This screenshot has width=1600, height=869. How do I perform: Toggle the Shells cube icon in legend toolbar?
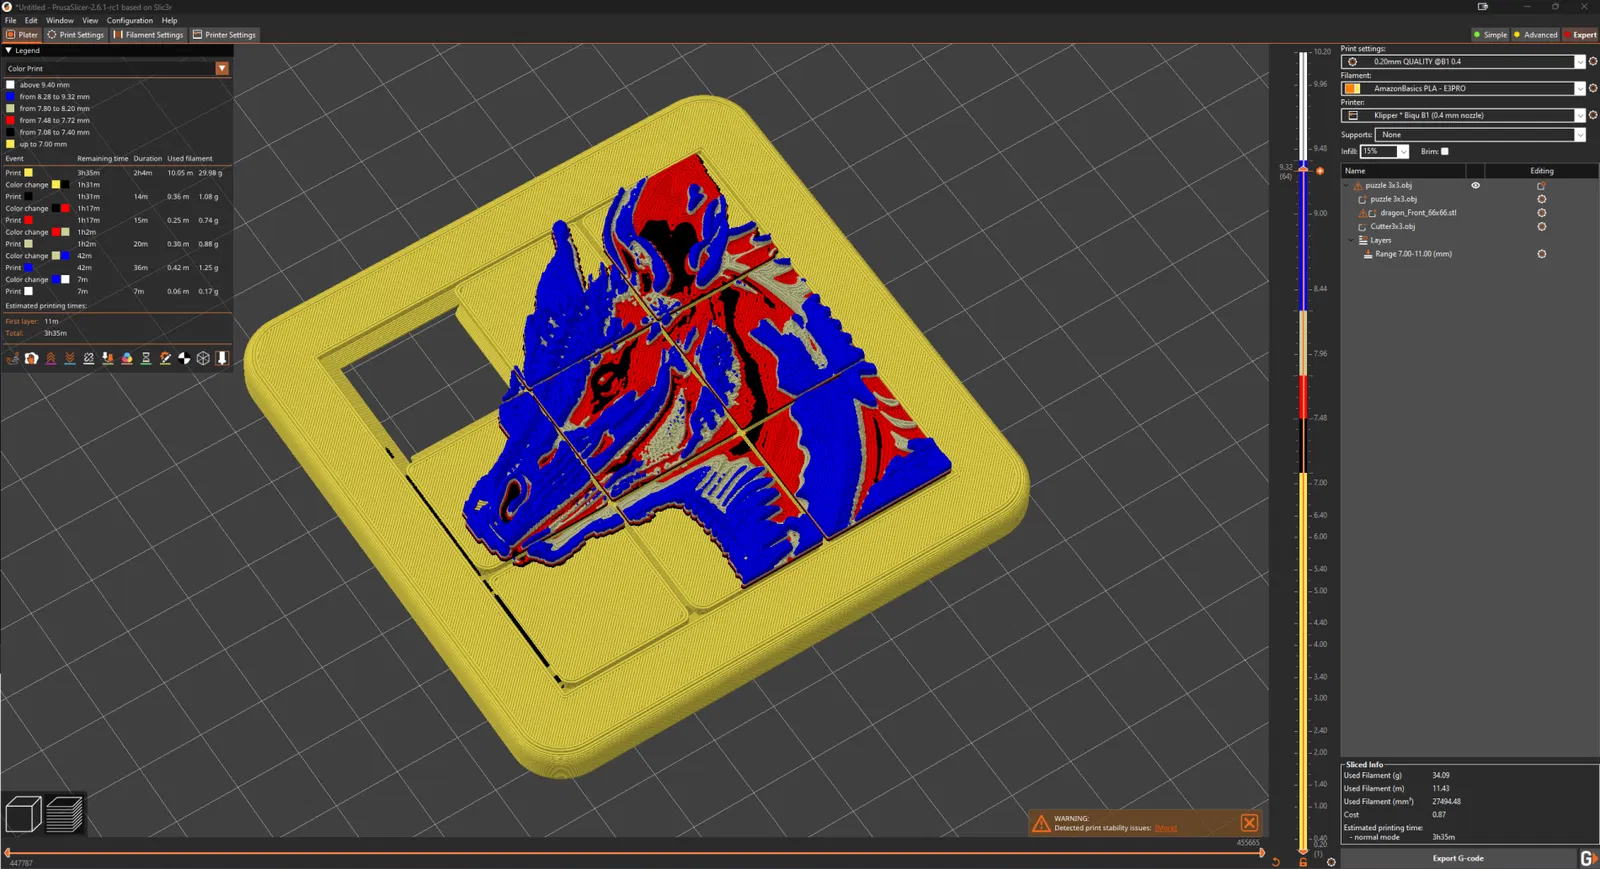203,358
